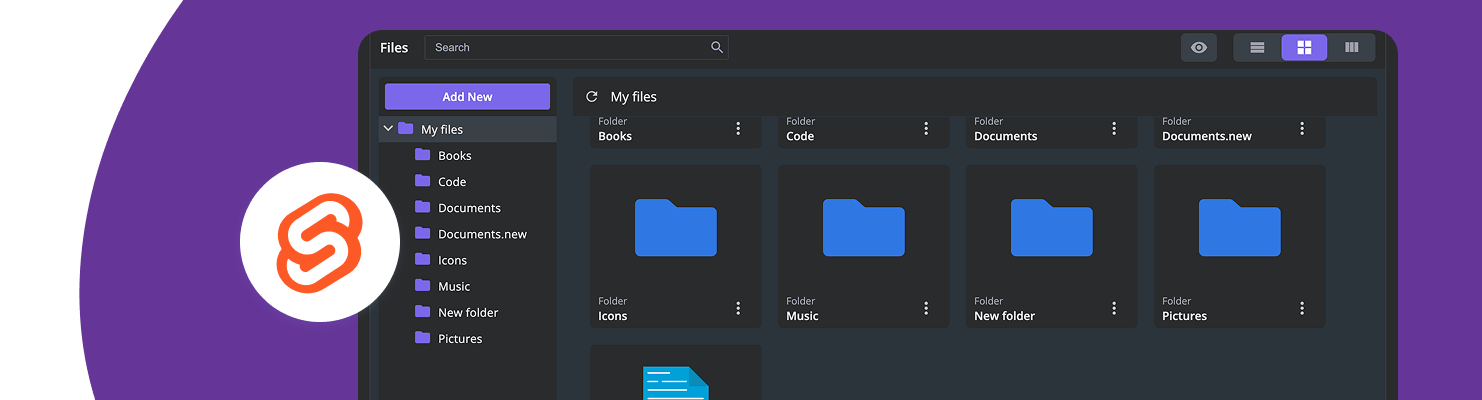Viewport: 1482px width, 400px height.
Task: Switch to grid cards view mode
Action: [1304, 48]
